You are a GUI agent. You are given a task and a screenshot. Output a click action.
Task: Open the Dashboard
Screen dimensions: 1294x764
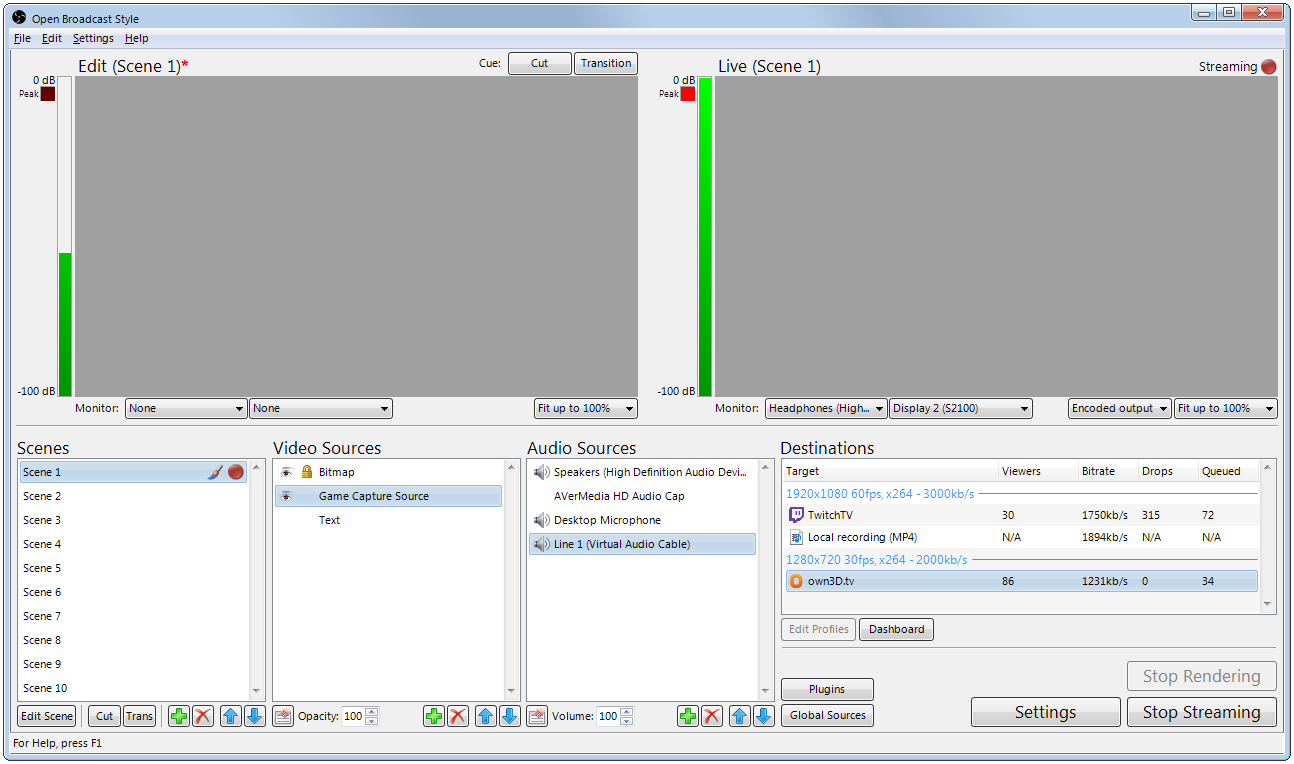coord(896,629)
